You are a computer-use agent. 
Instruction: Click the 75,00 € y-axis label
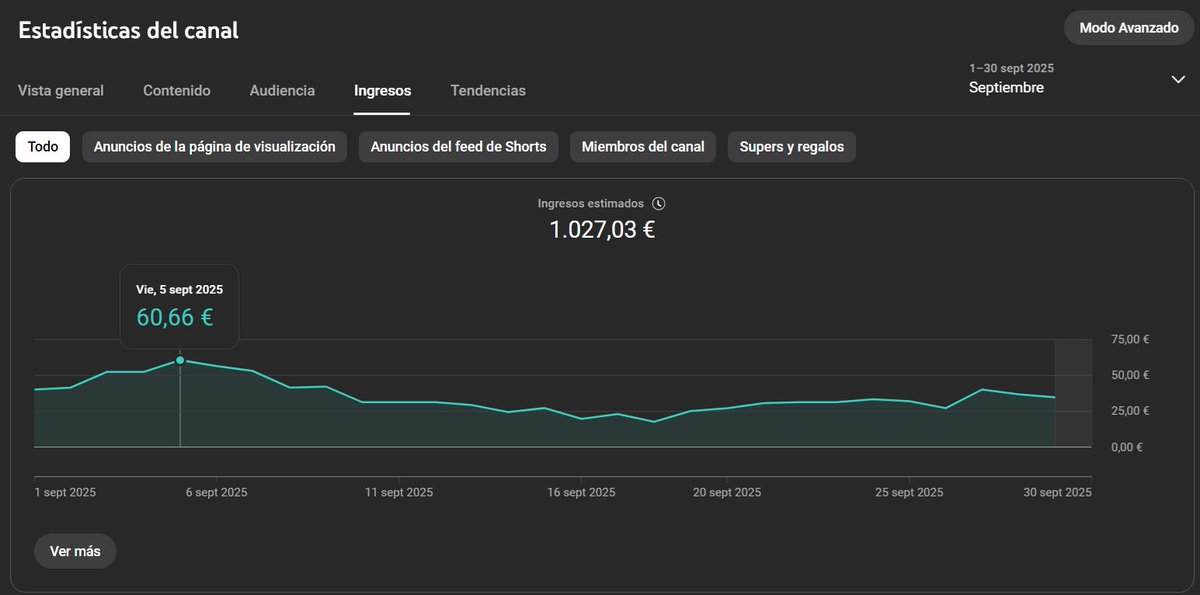pyautogui.click(x=1130, y=339)
